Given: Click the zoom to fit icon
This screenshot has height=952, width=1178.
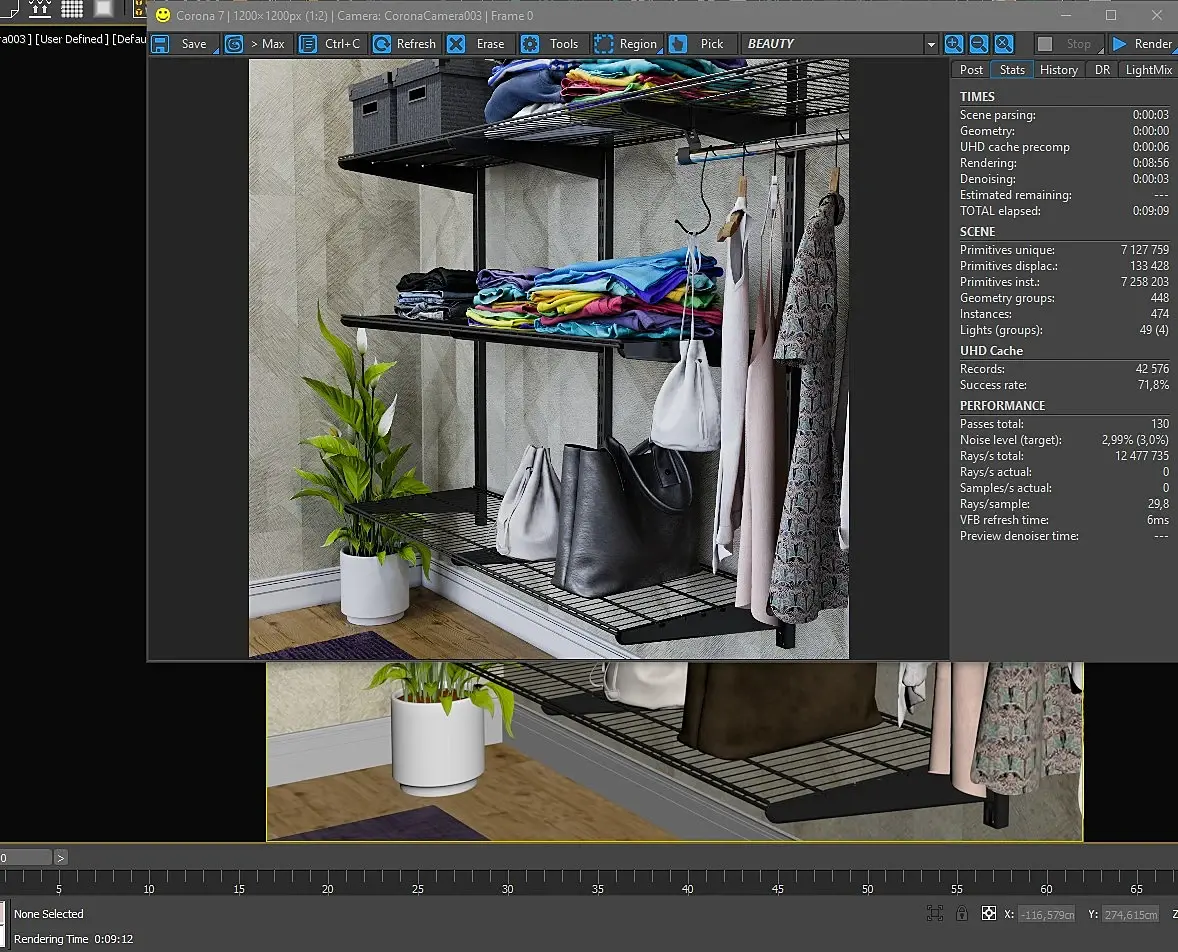Looking at the screenshot, I should pos(1004,44).
